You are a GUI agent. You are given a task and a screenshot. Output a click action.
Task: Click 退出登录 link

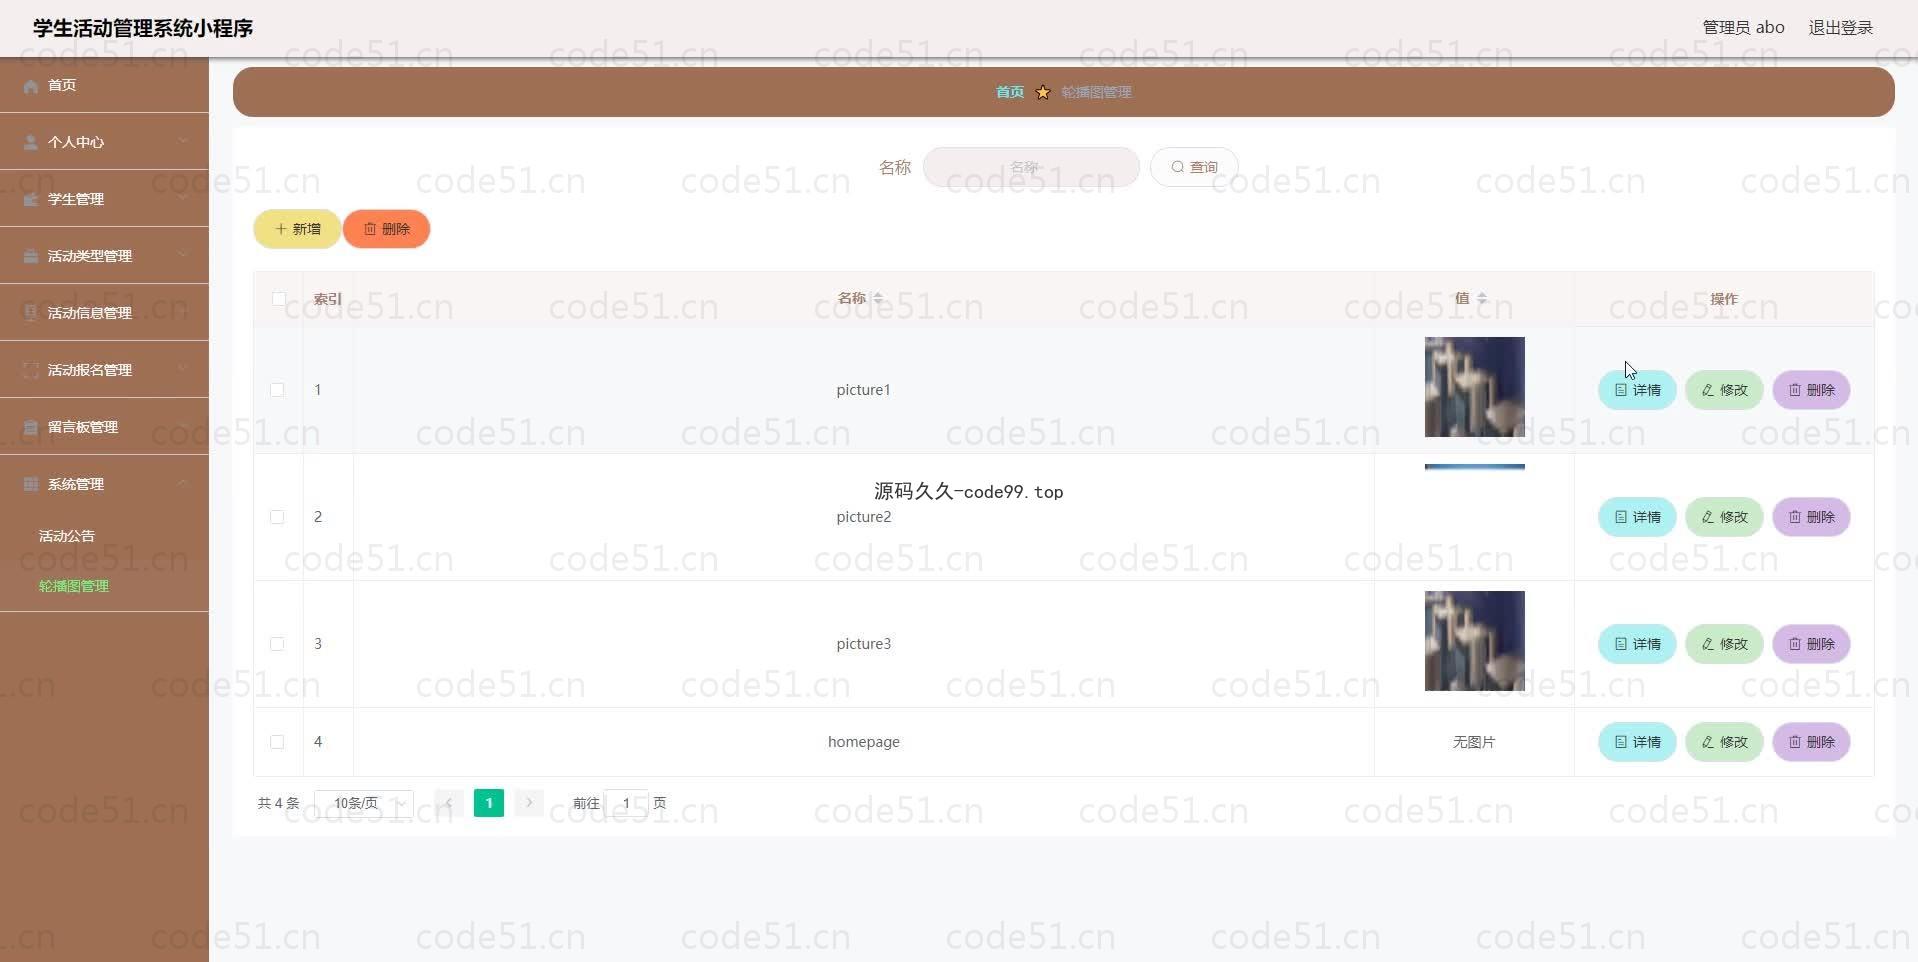point(1841,28)
